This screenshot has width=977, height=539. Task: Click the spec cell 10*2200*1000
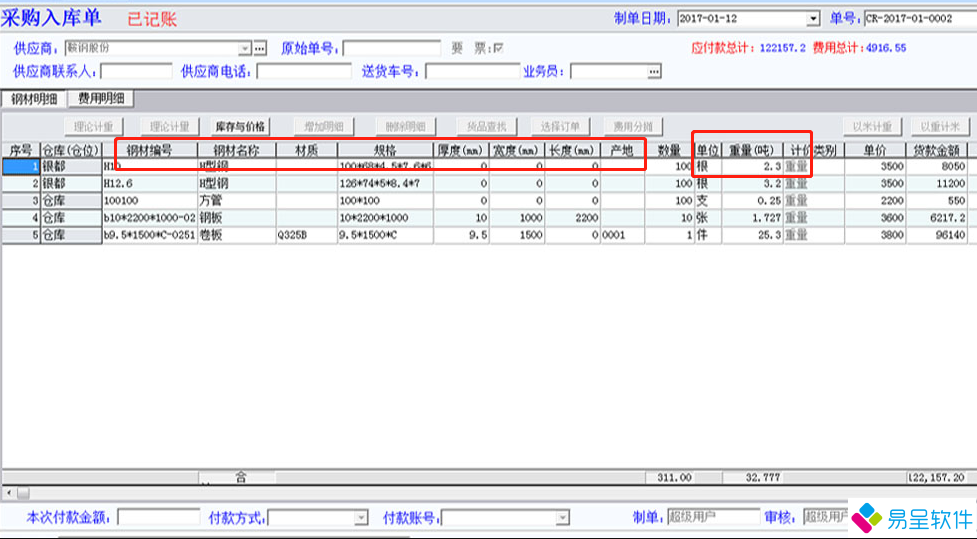[x=385, y=218]
